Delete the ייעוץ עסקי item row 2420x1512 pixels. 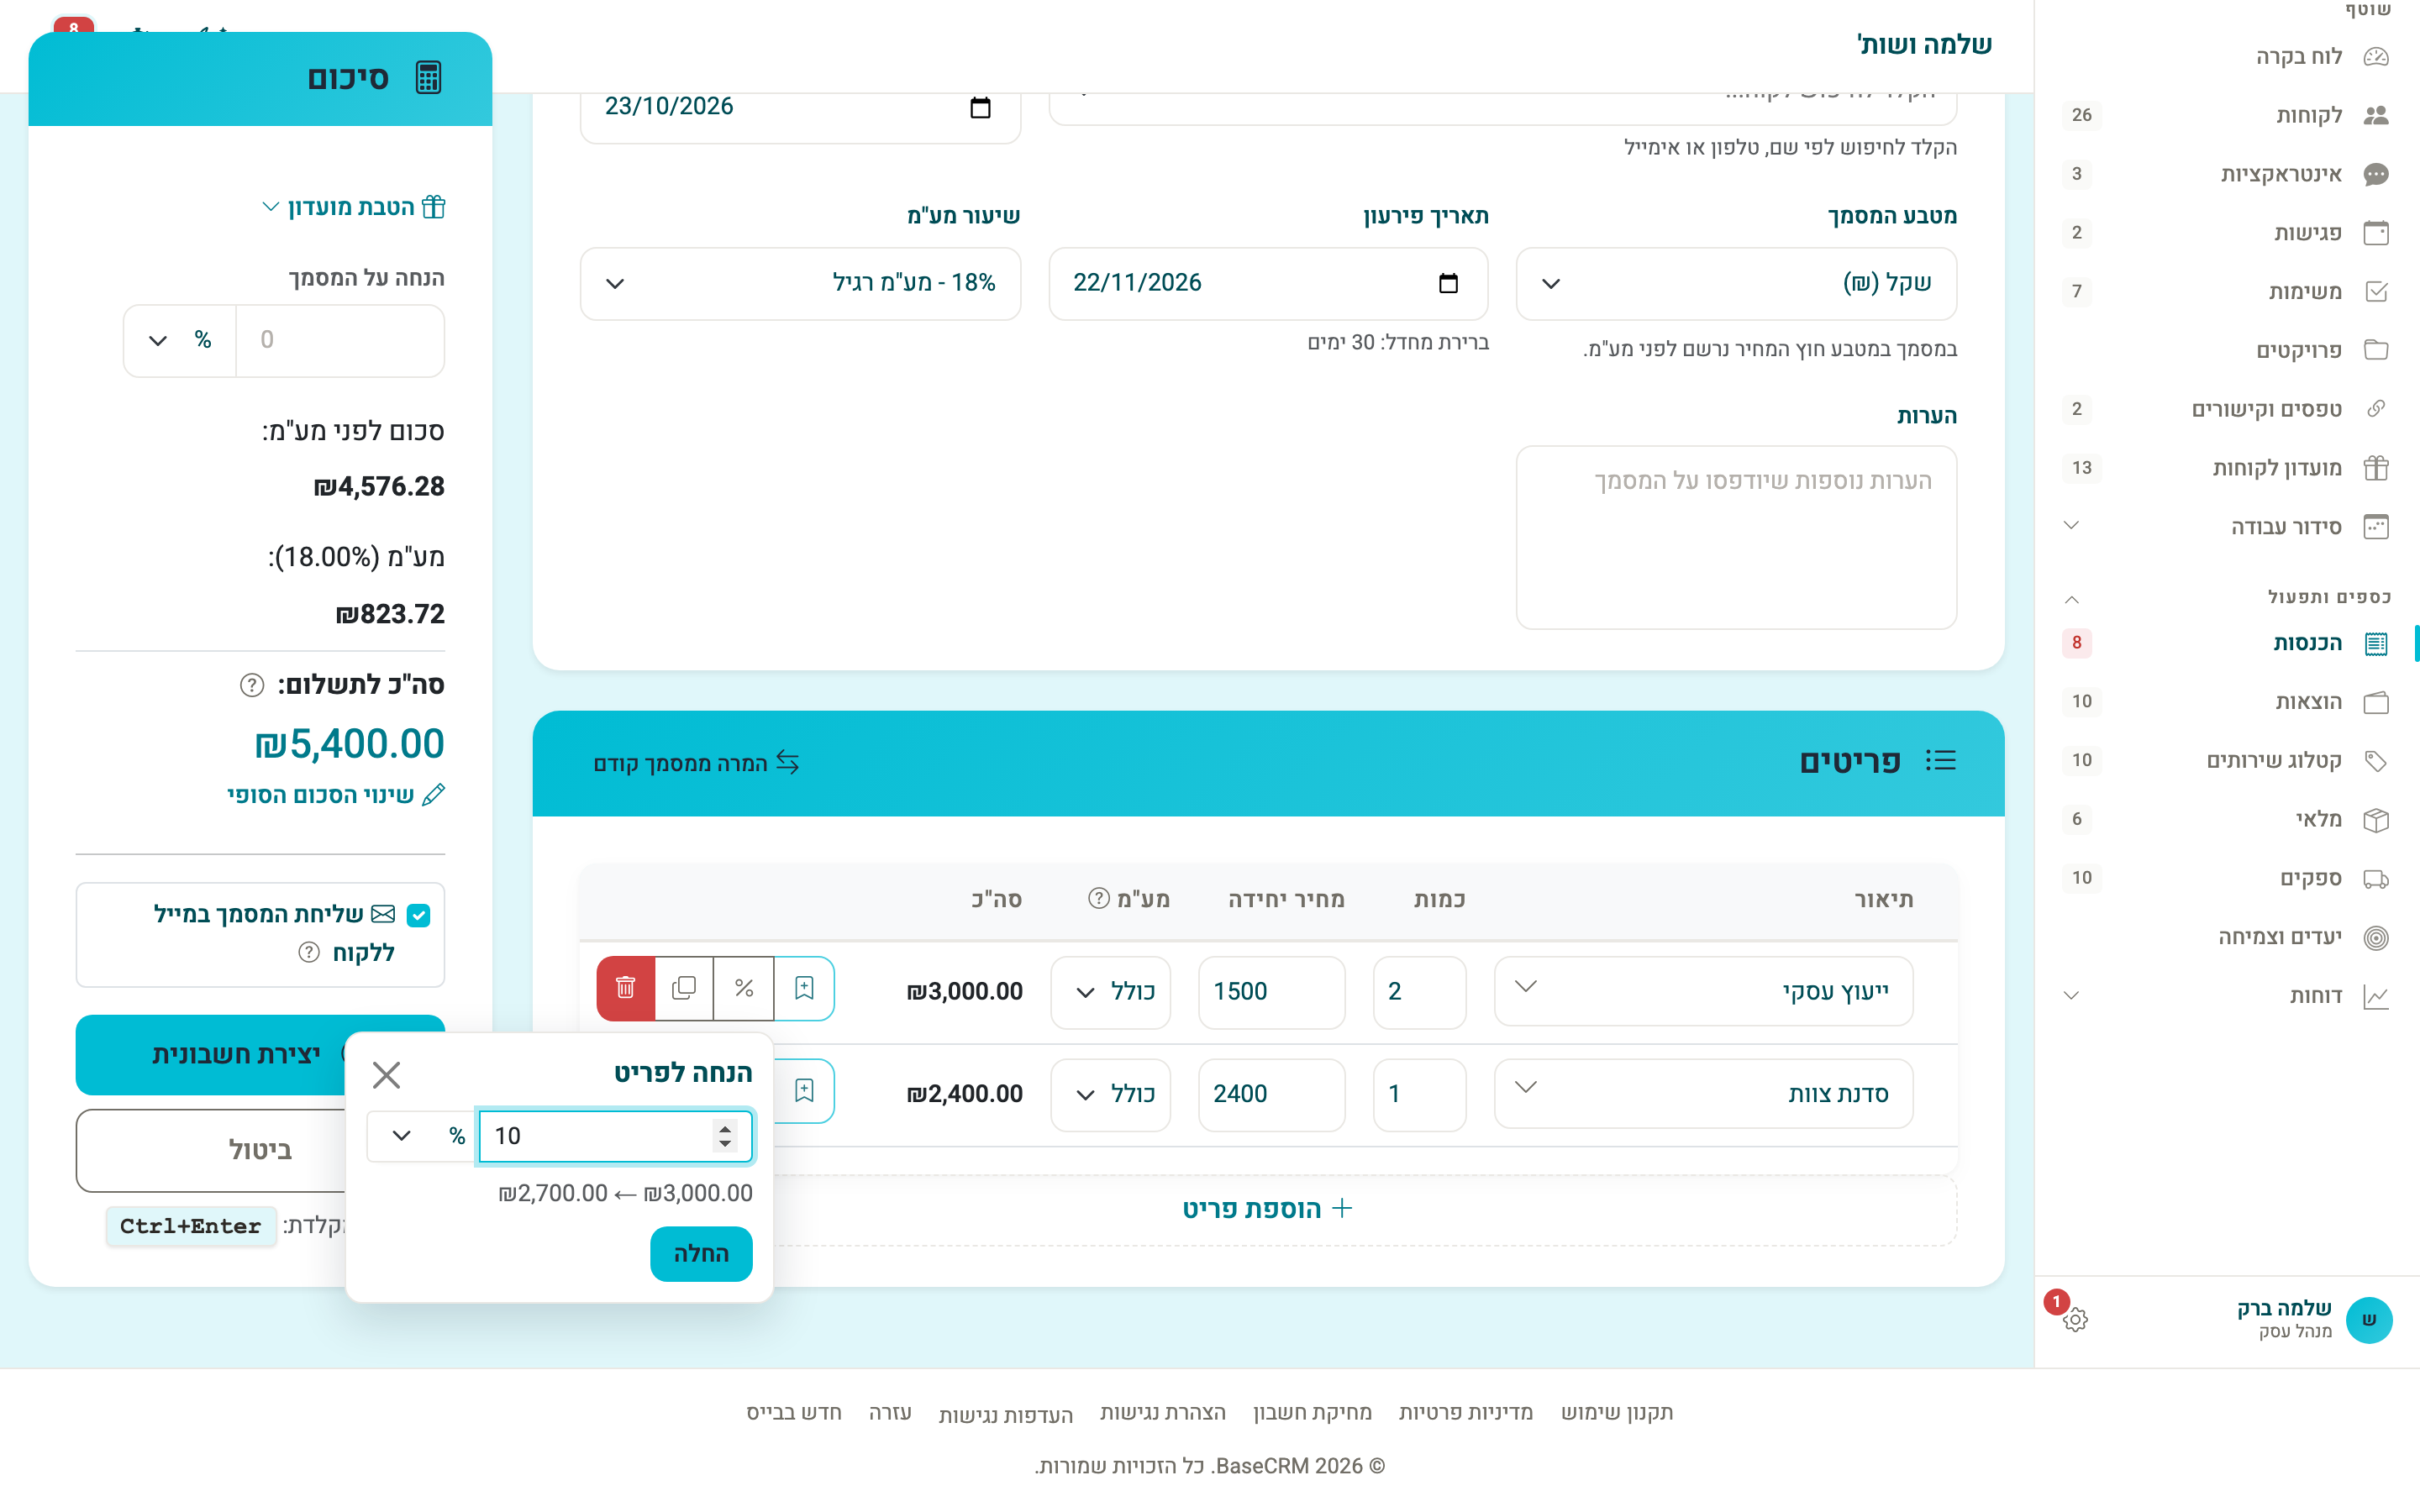[x=626, y=988]
